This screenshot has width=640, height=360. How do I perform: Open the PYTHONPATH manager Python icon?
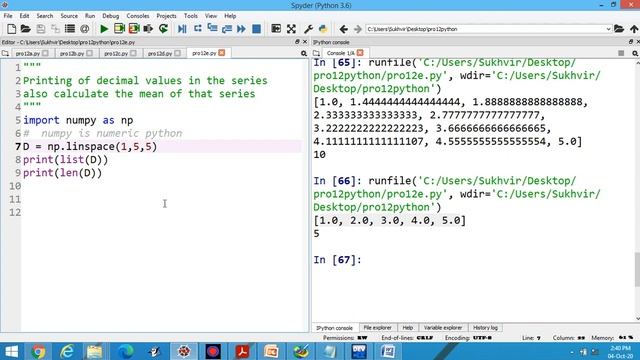323,29
